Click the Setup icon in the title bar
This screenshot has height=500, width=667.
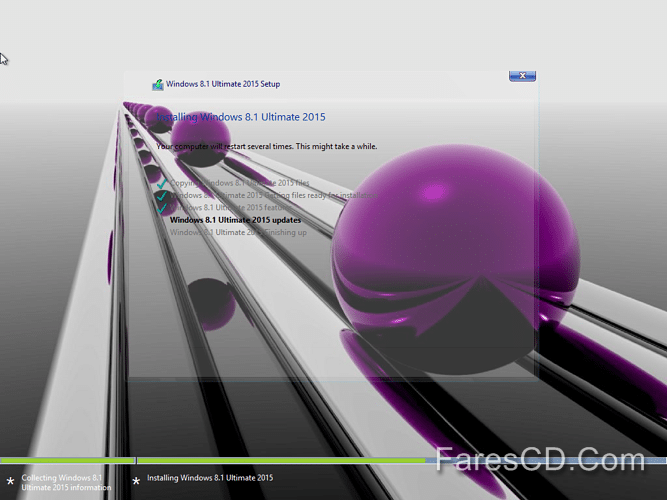(158, 84)
